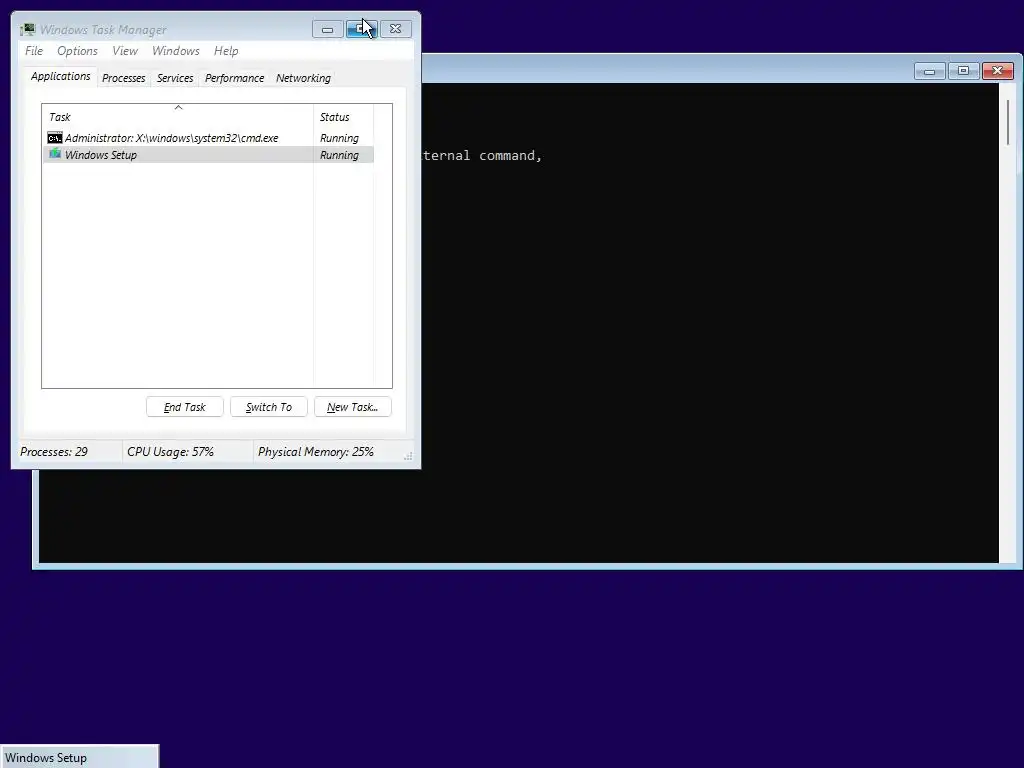This screenshot has height=768, width=1024.
Task: Sort by the Status column header
Action: click(x=344, y=117)
